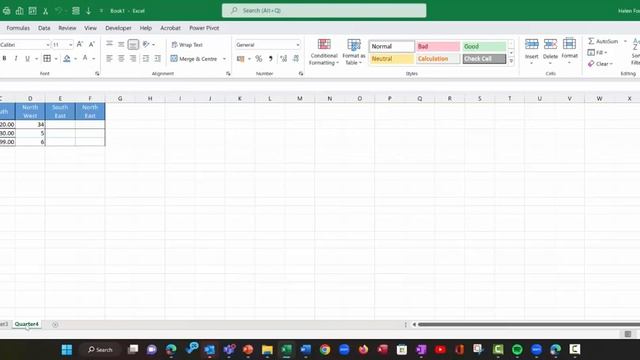640x360 pixels.
Task: Open the Developer ribbon tab
Action: click(x=118, y=28)
